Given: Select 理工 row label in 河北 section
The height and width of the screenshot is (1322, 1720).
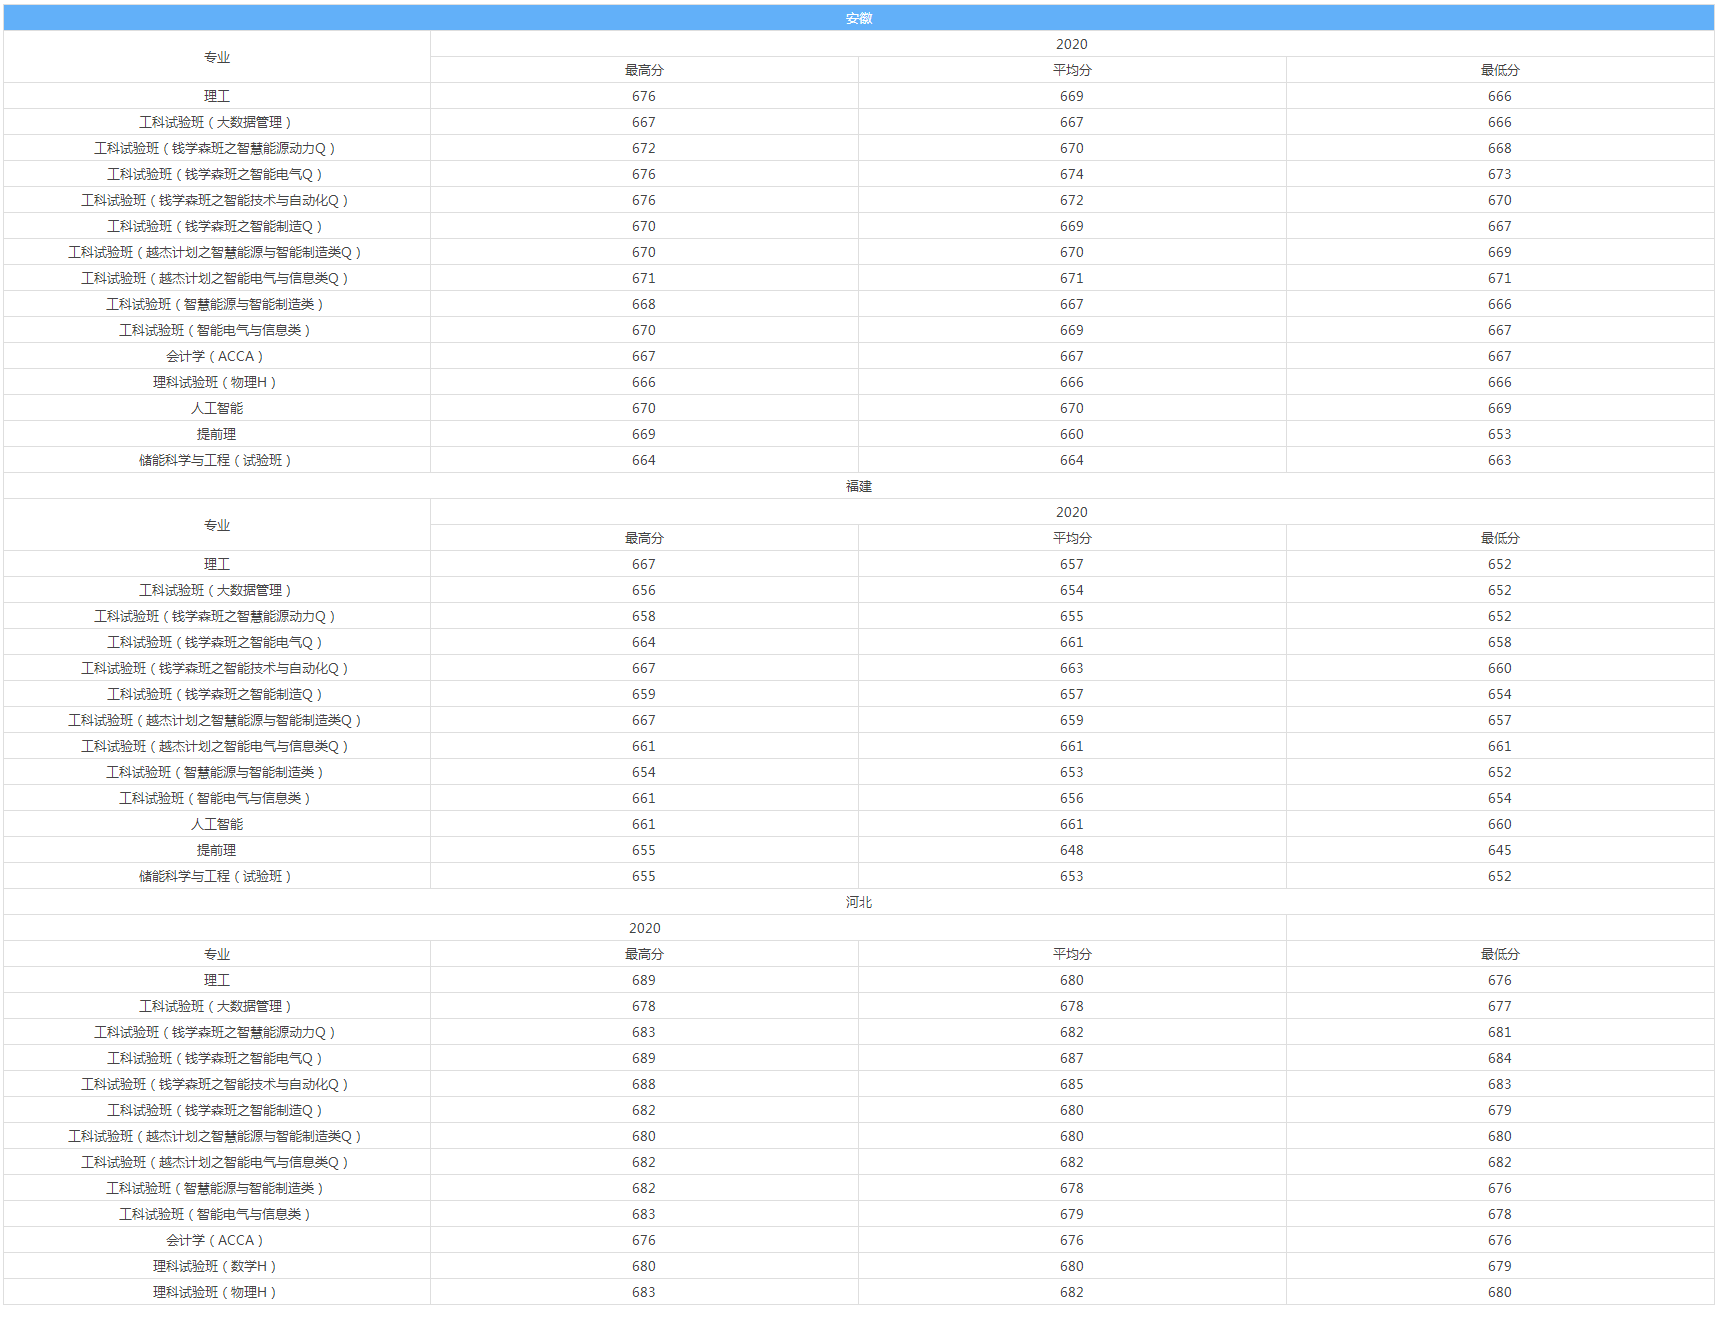Looking at the screenshot, I should 217,980.
